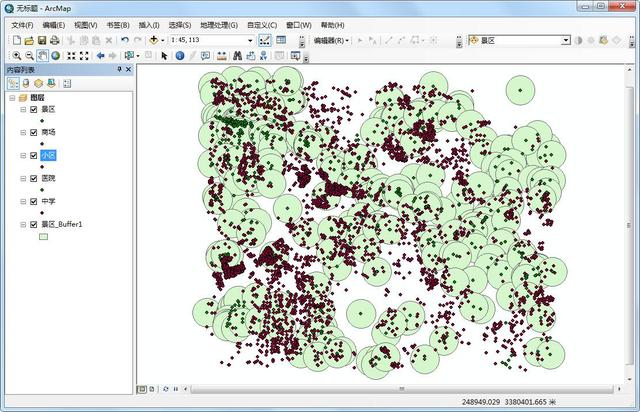Viewport: 640px width, 412px height.
Task: Open the Go To XY tool
Action: click(263, 56)
